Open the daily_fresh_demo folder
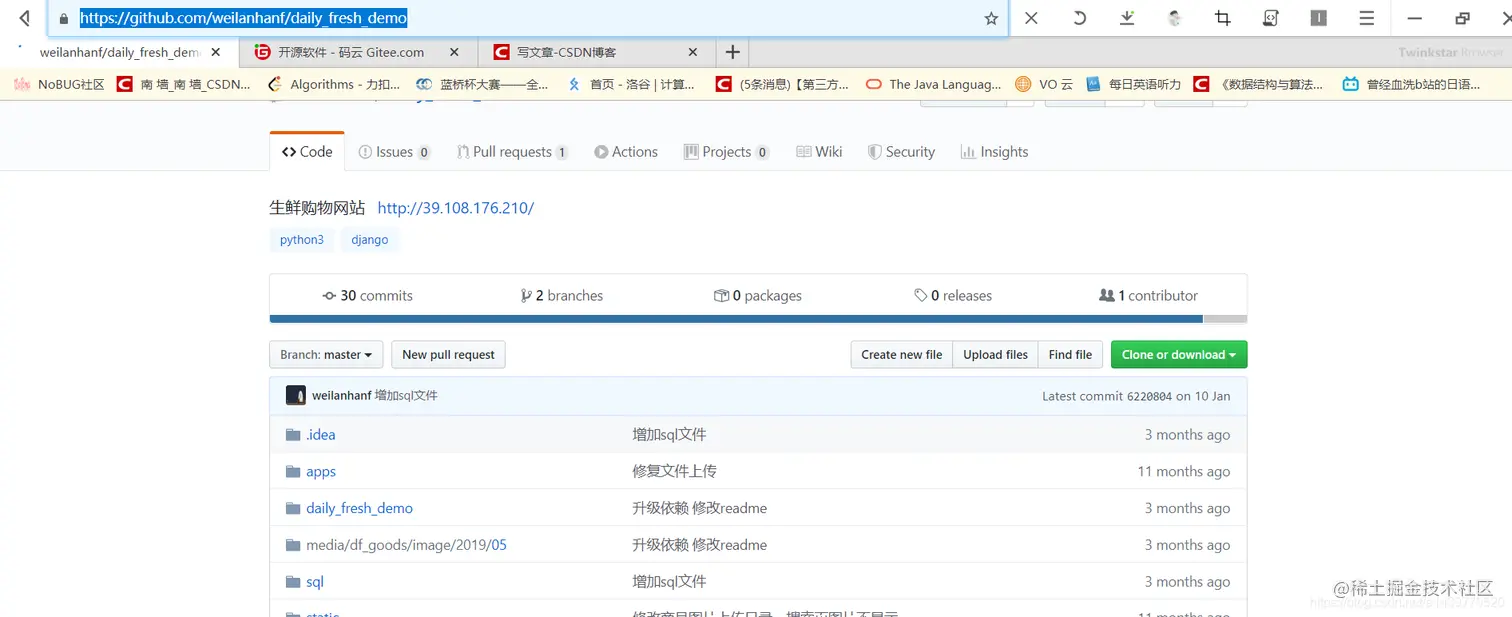 tap(359, 508)
